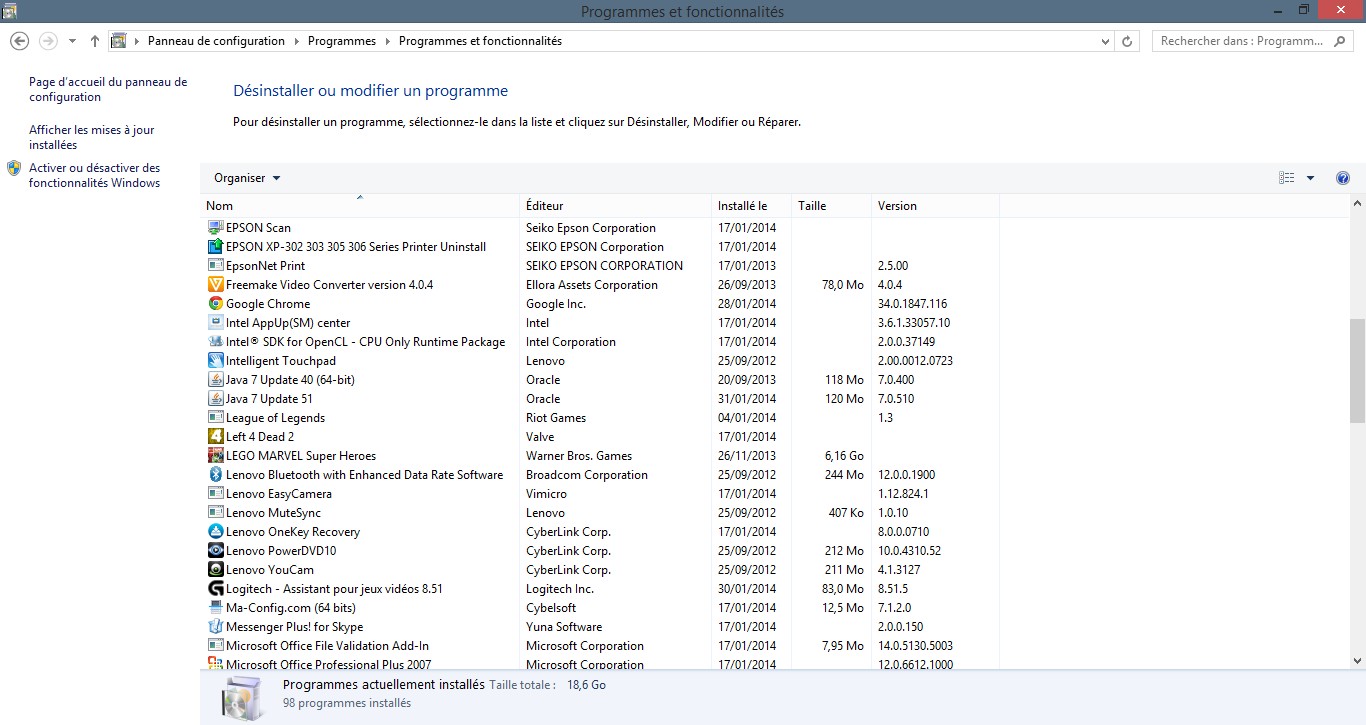The height and width of the screenshot is (725, 1366).
Task: Click the 12.0.0.1900 version cell
Action: point(906,475)
